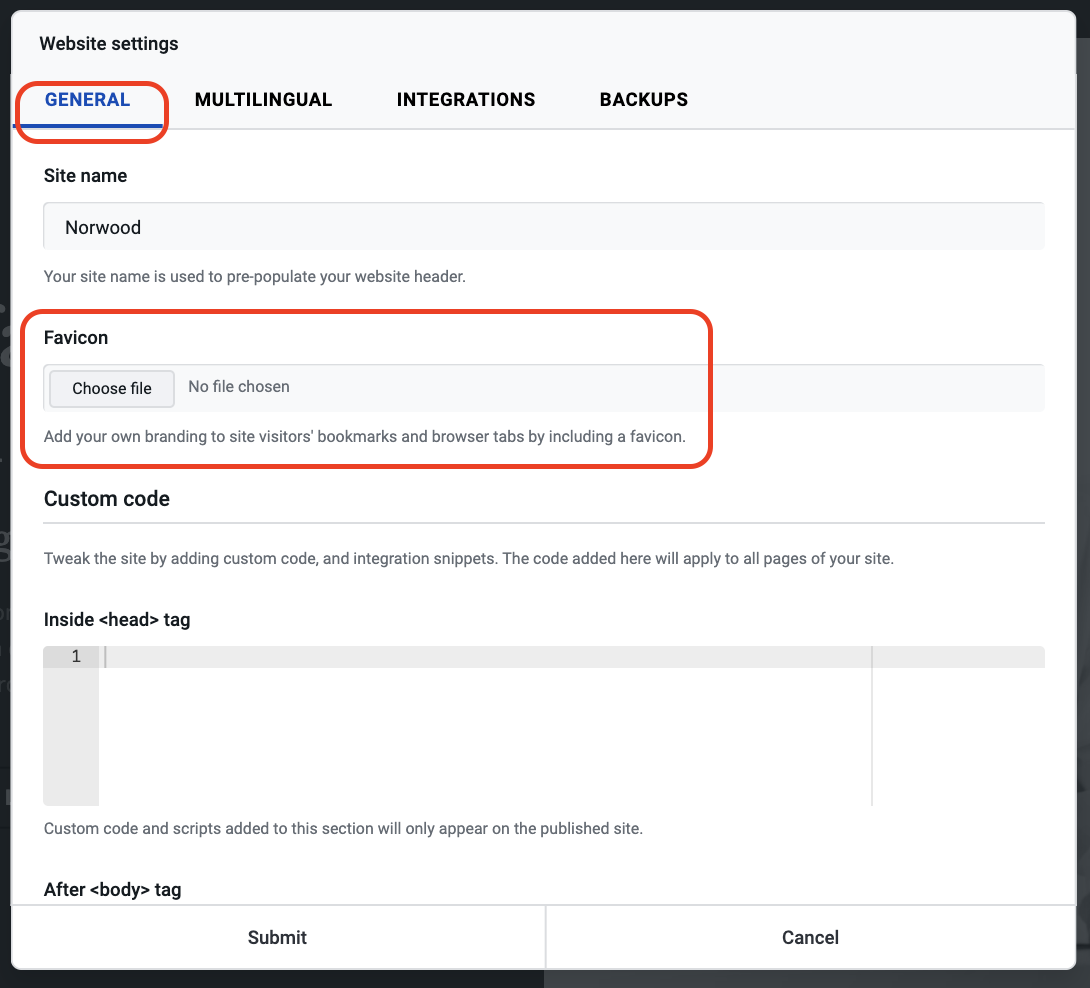Click the 'Custom code' section heading
Screen dimensions: 1090x988
(x=107, y=499)
